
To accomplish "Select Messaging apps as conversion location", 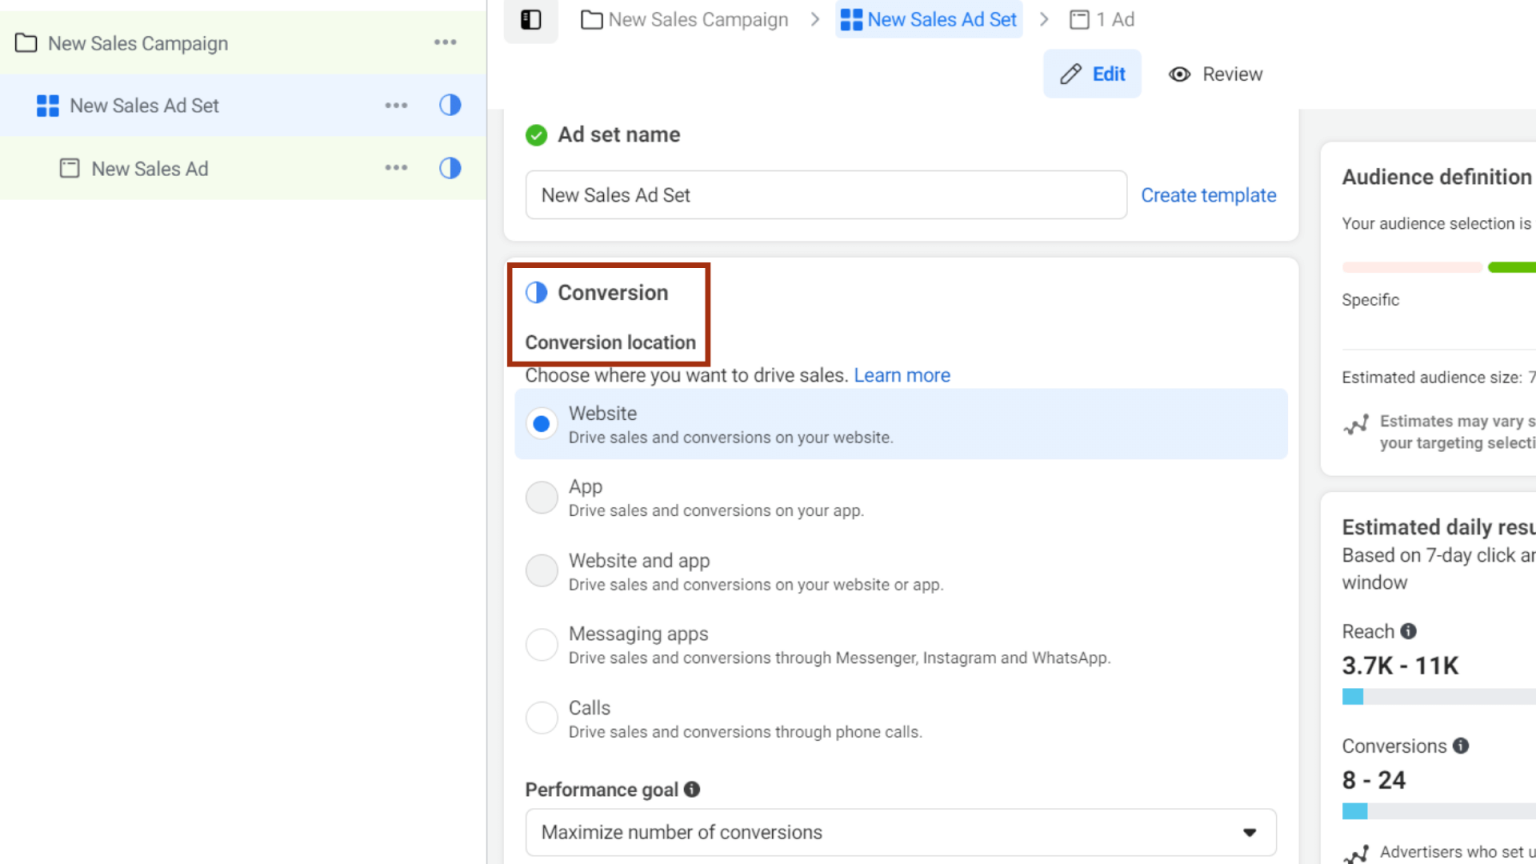I will pos(541,644).
